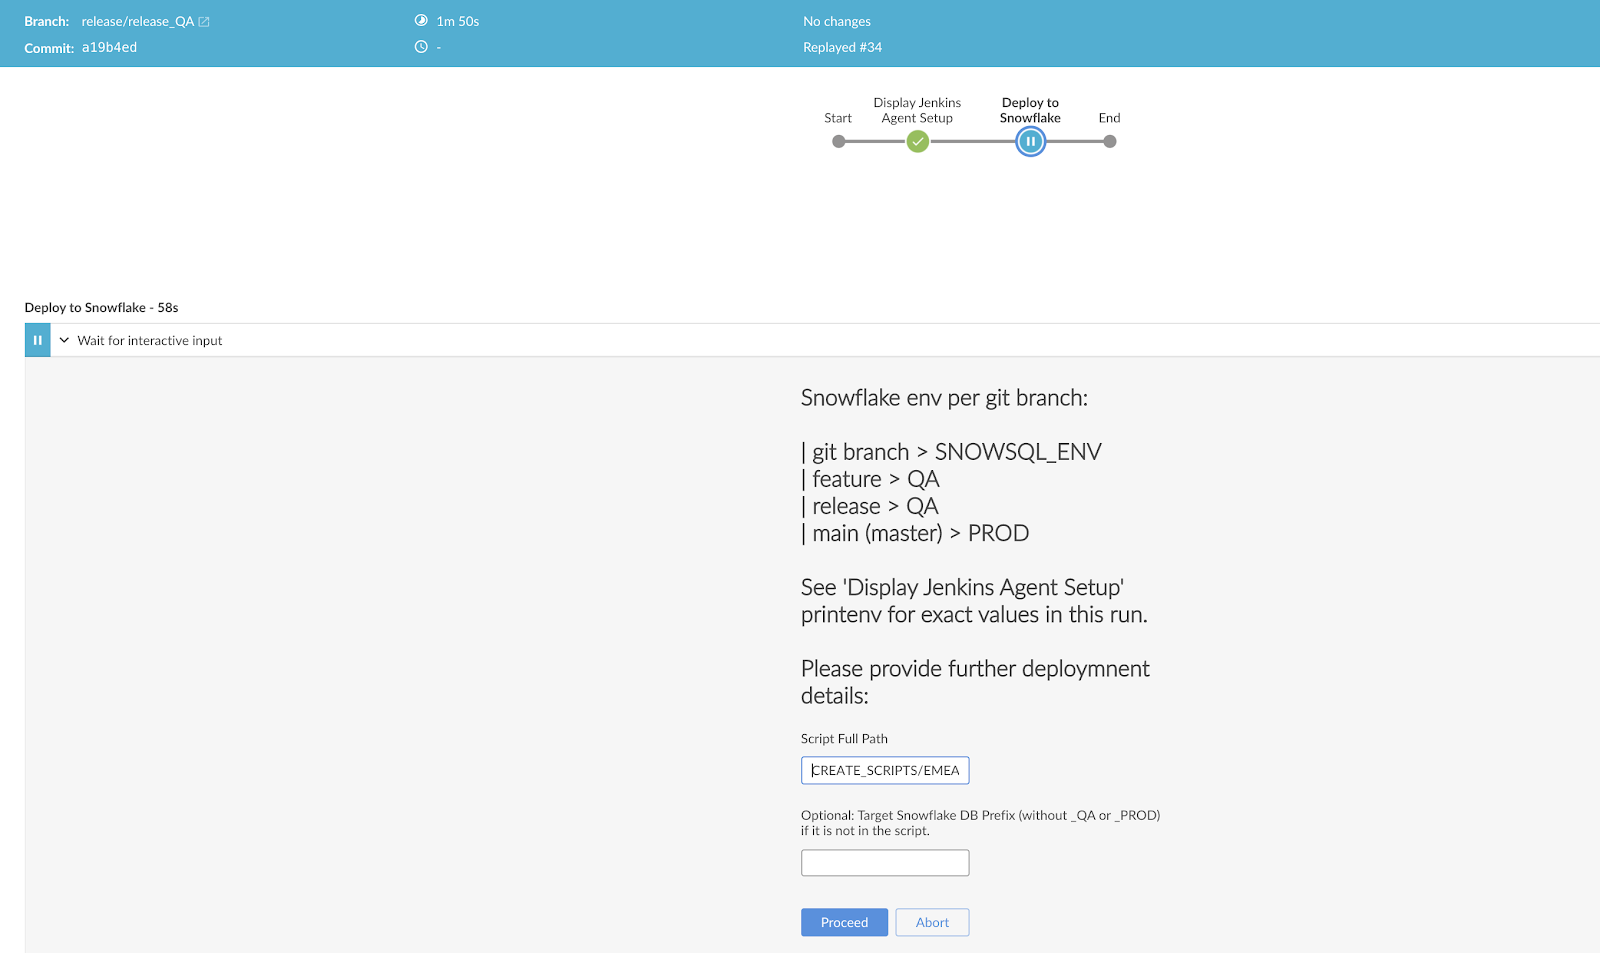Select the paused Deploy to Snowflake stage

(1030, 142)
